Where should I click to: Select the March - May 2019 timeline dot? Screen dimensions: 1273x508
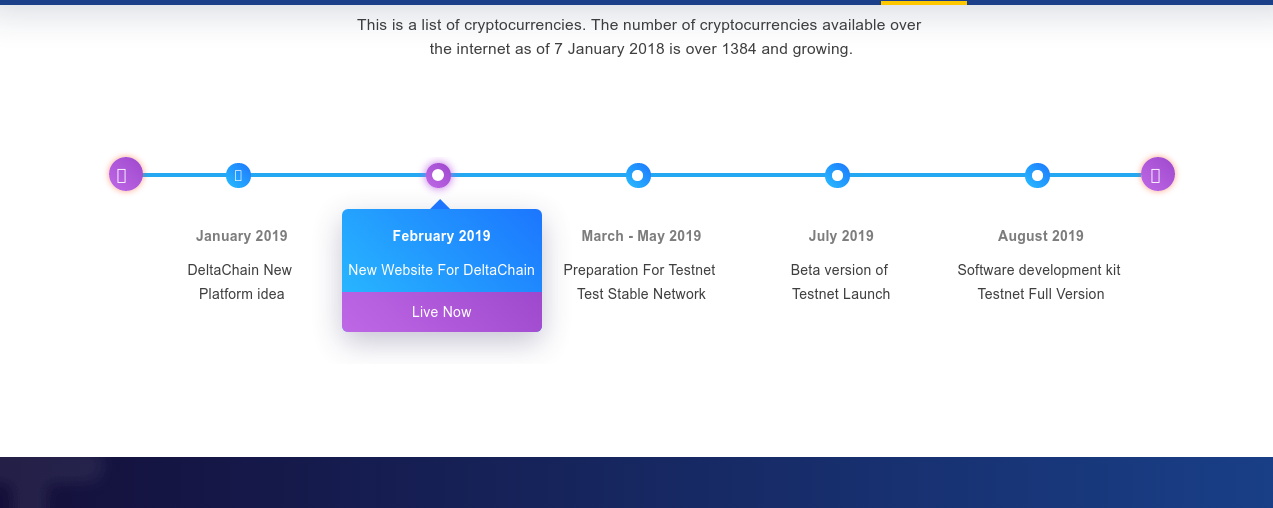[x=638, y=175]
